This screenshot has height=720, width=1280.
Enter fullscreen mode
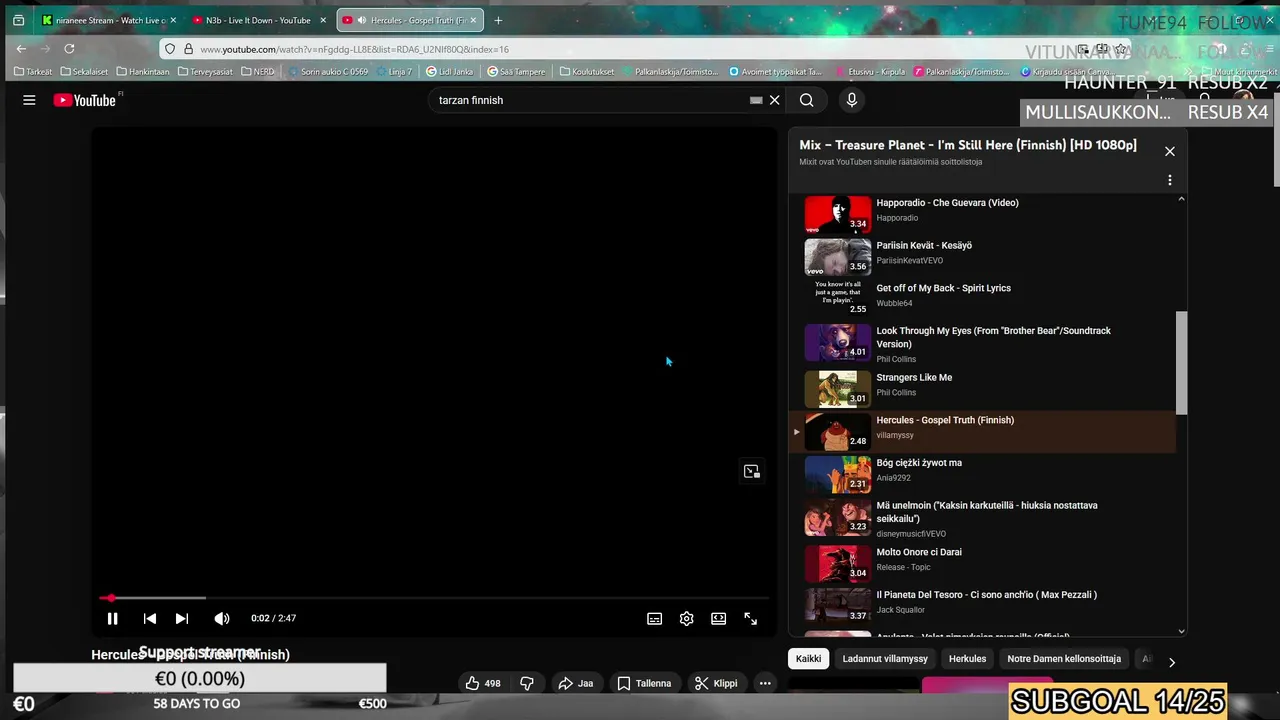[750, 618]
